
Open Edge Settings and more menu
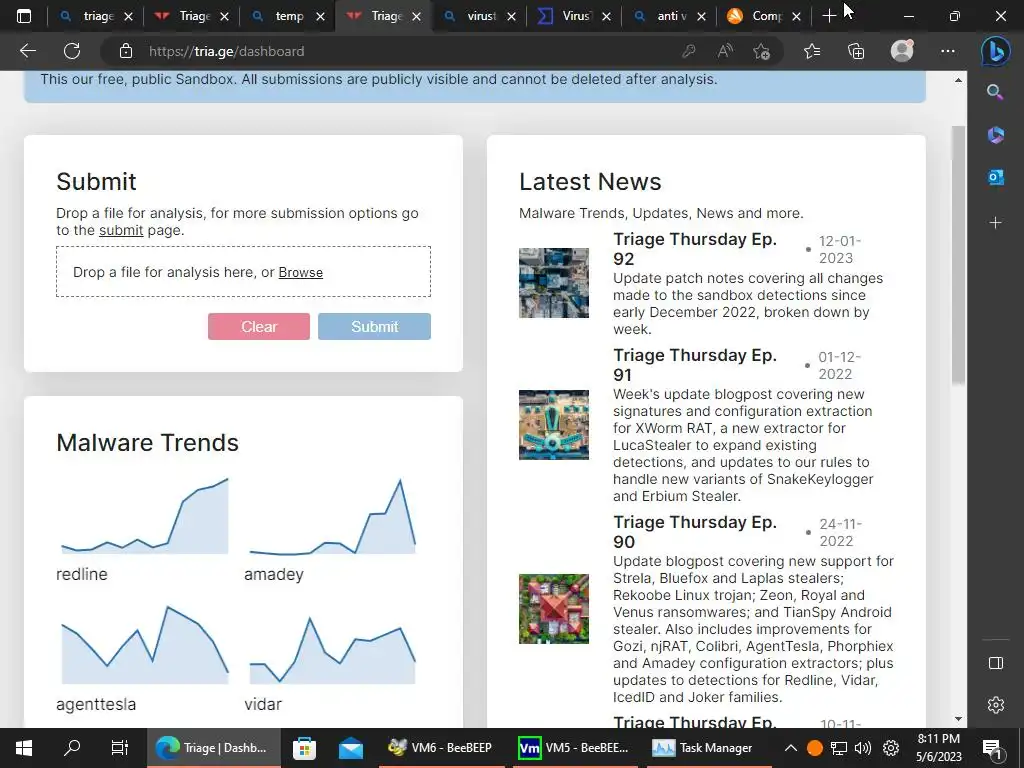(948, 51)
